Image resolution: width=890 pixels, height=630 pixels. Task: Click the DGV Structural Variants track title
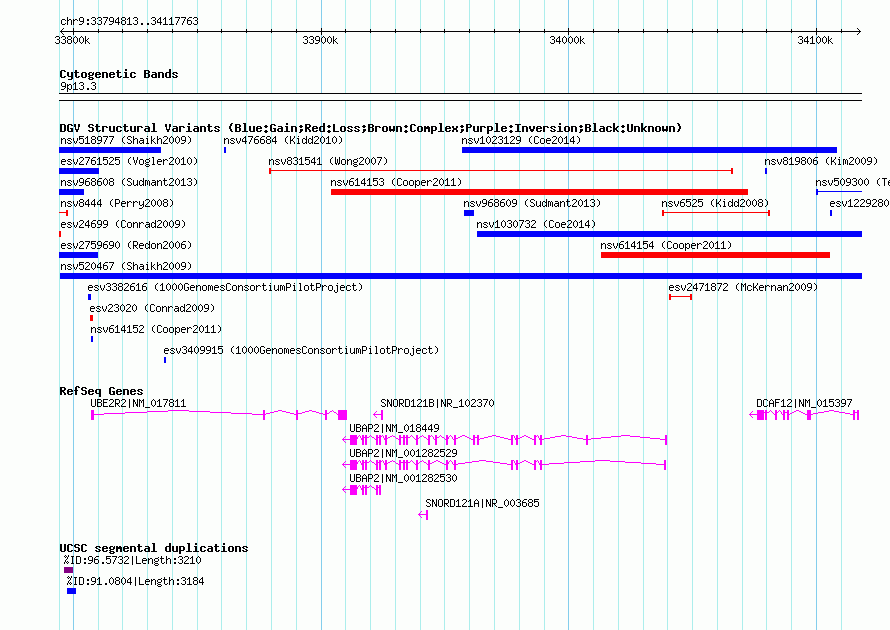pos(371,128)
